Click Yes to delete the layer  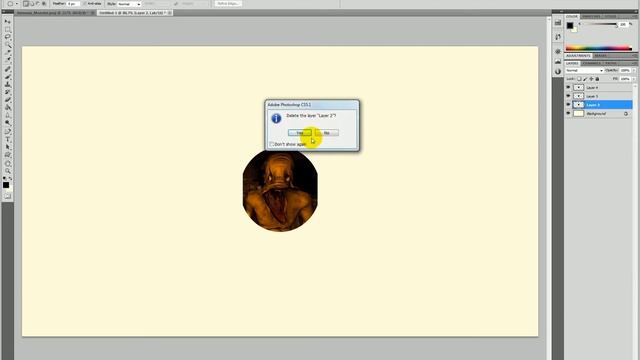tap(300, 133)
